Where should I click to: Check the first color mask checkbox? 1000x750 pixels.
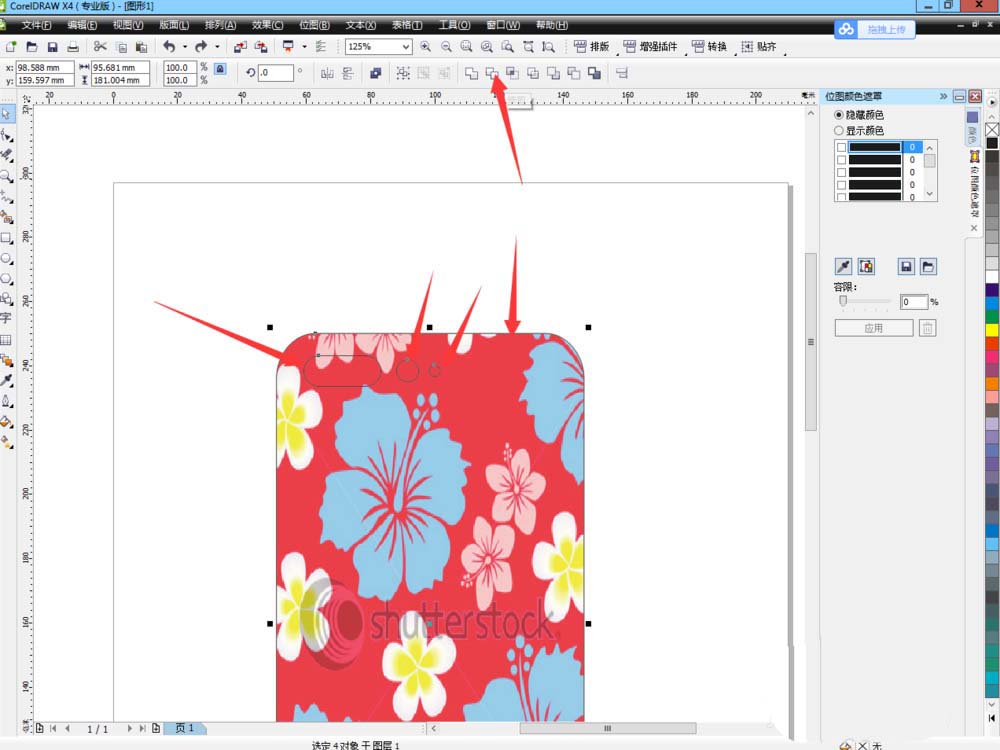[841, 147]
